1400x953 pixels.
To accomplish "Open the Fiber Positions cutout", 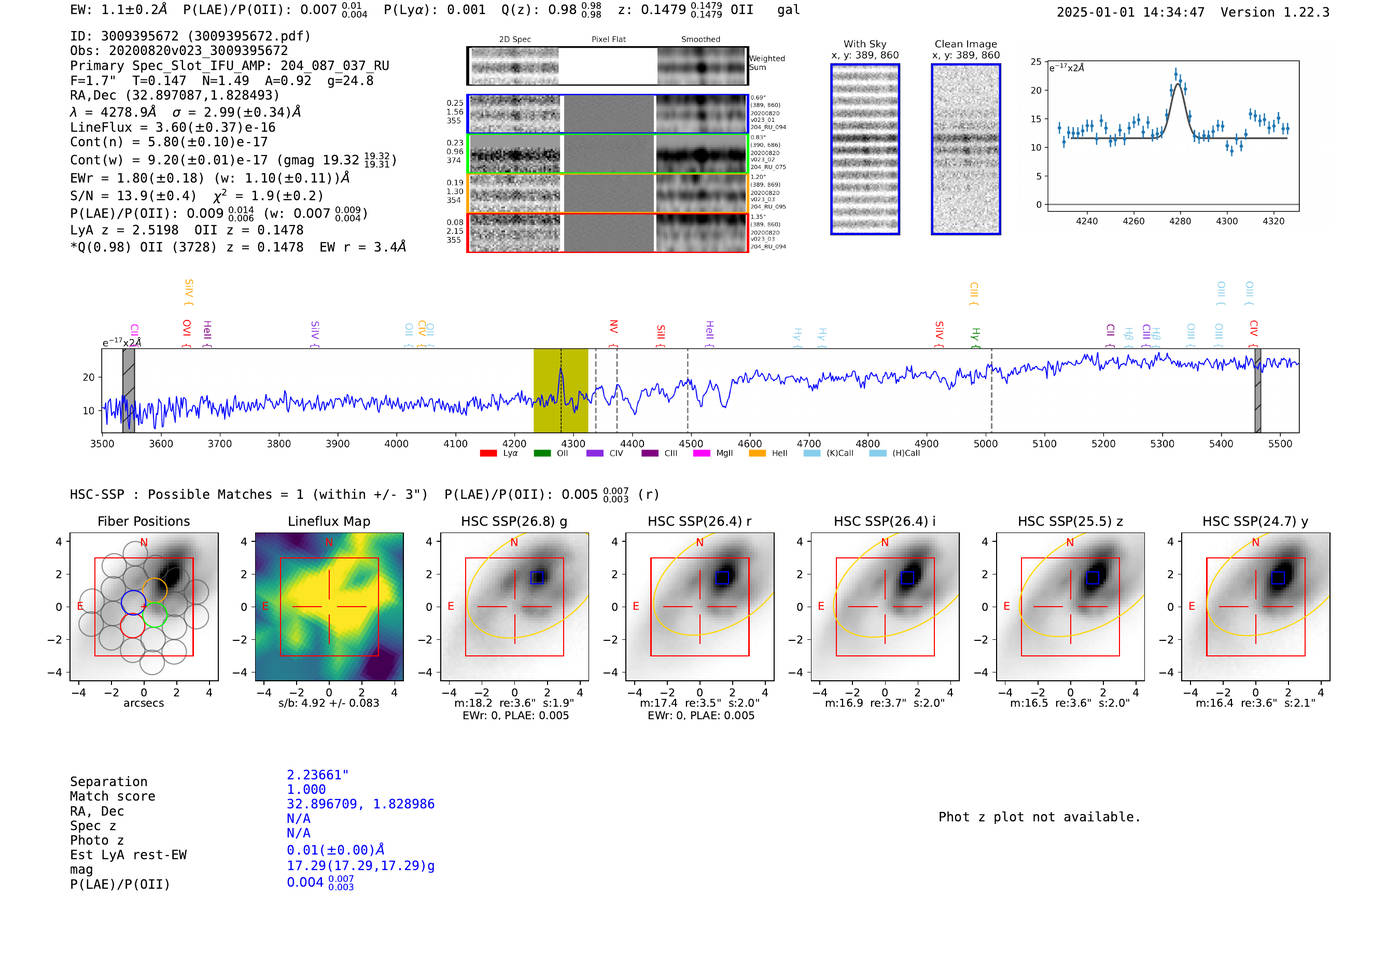I will click(144, 607).
